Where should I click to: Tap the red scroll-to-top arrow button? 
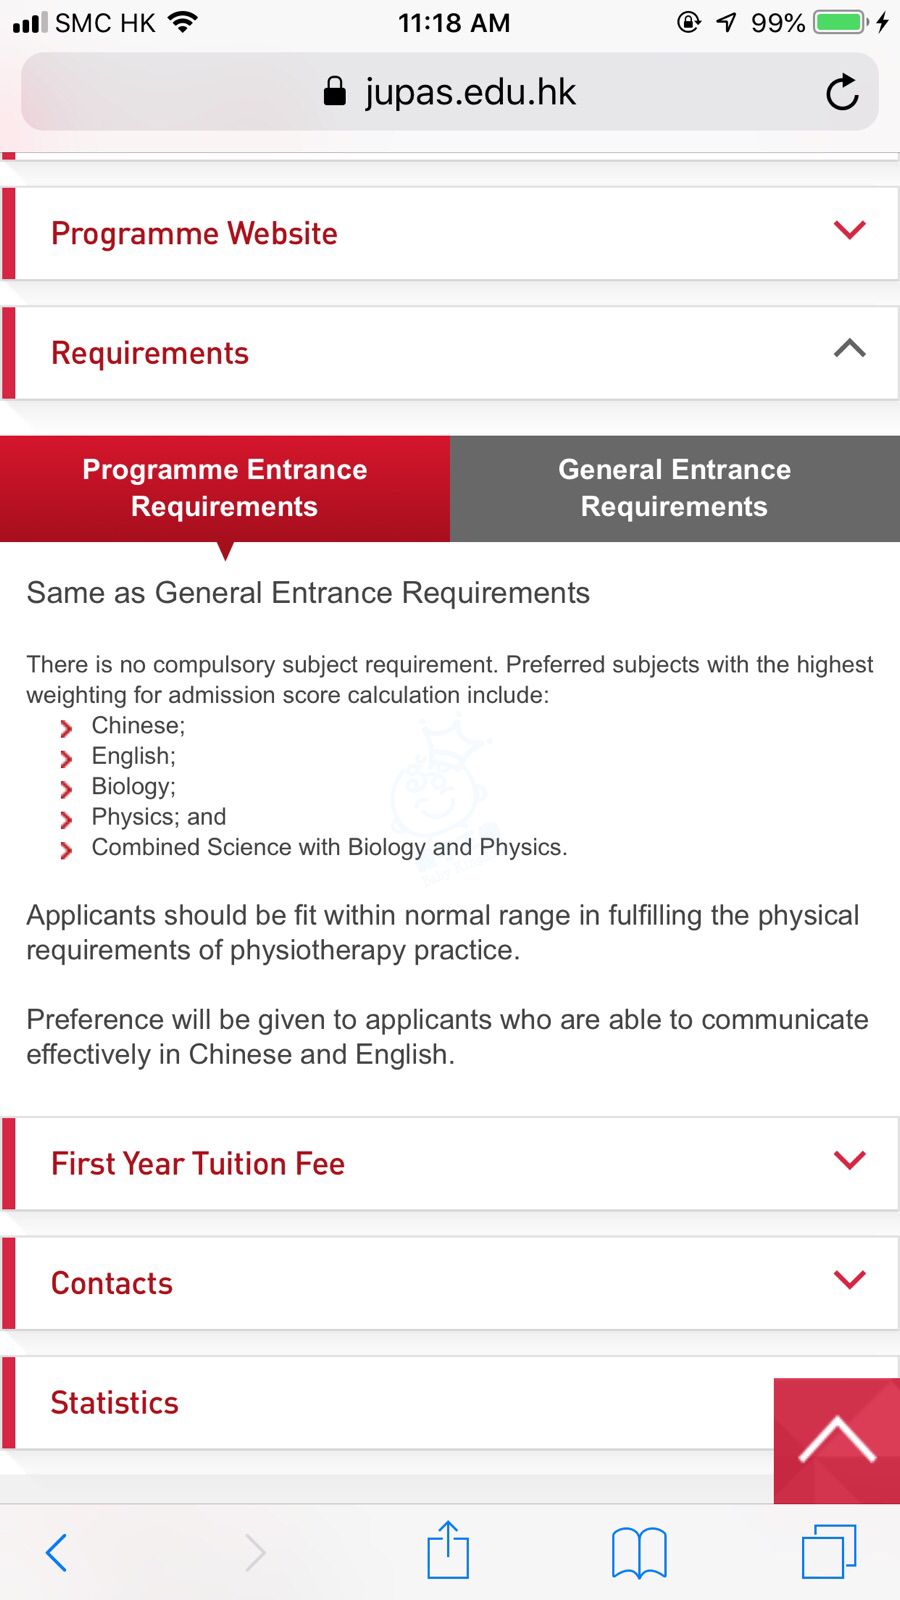tap(837, 1440)
